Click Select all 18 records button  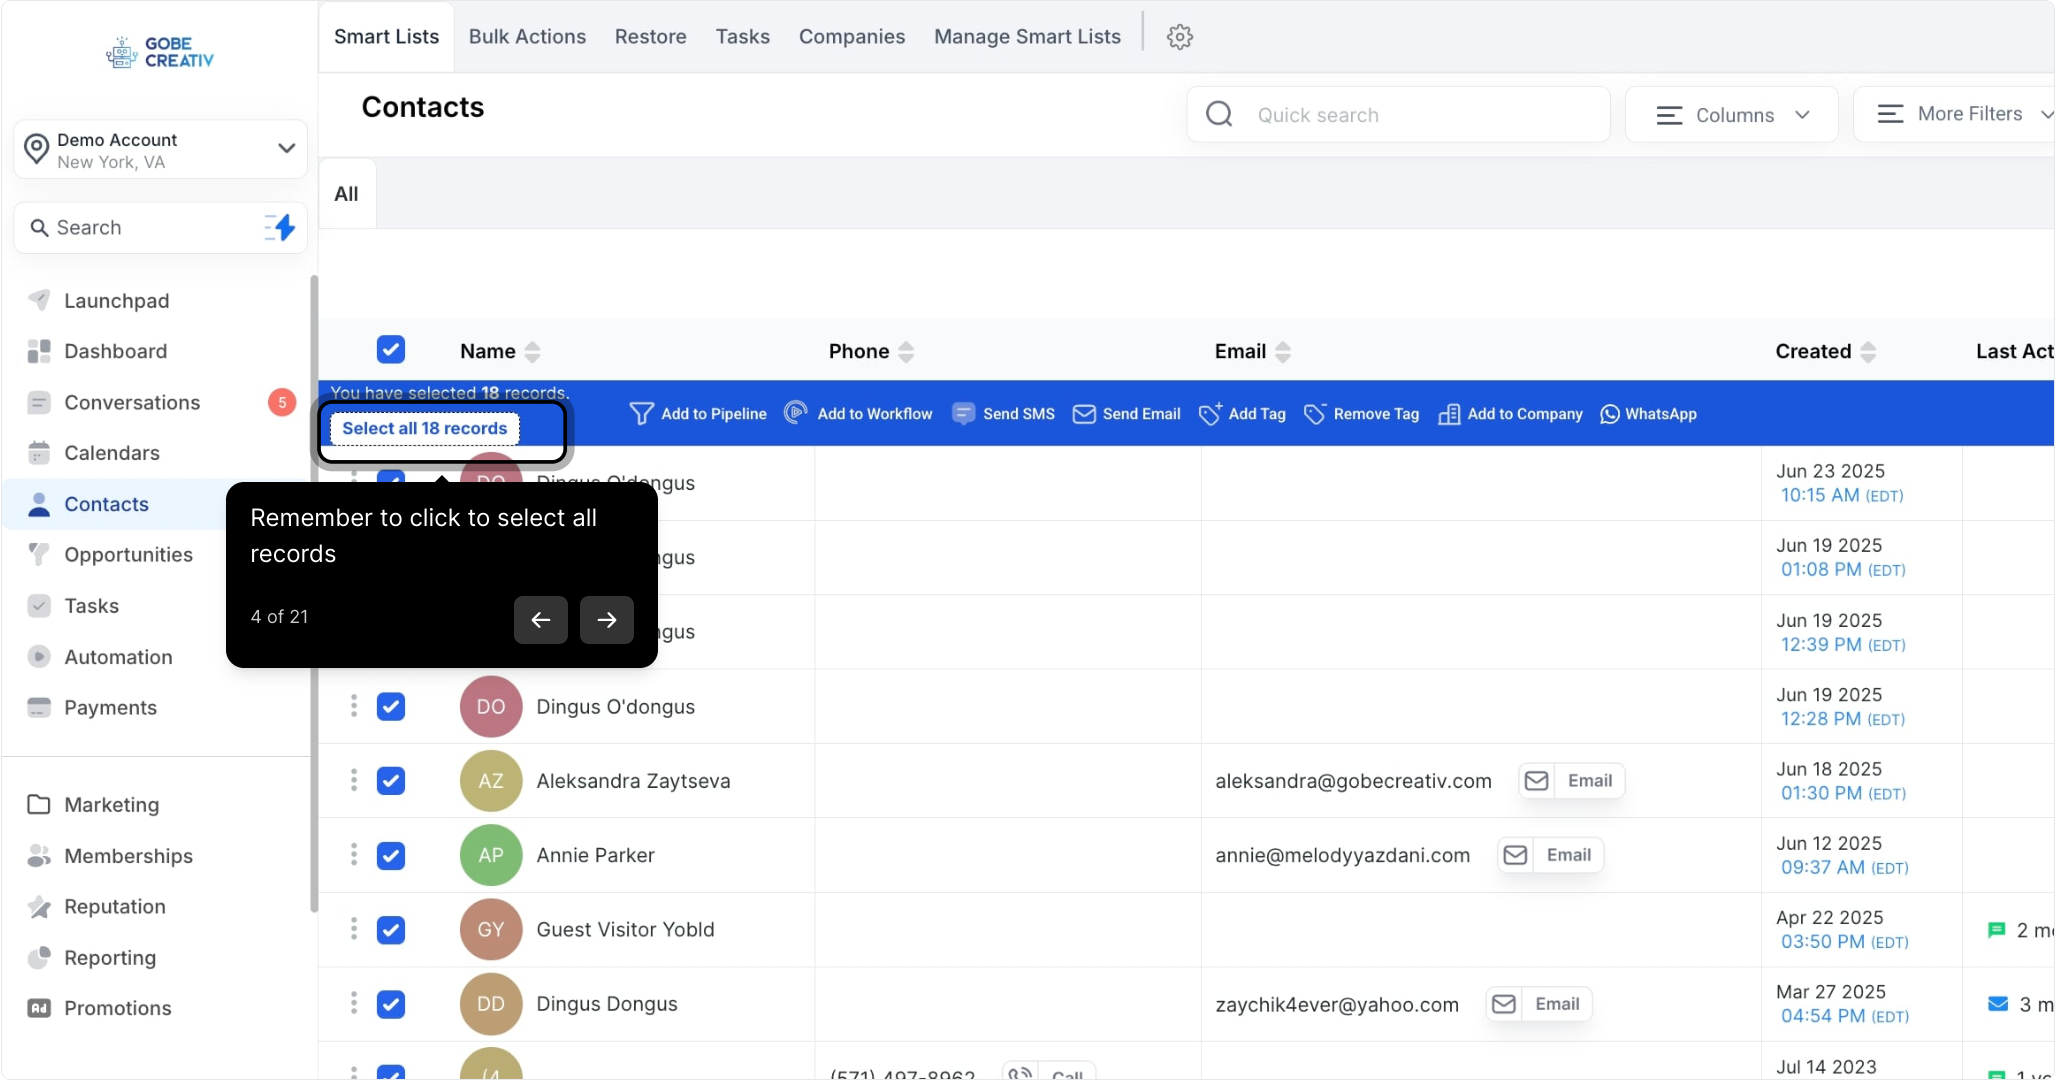(425, 429)
